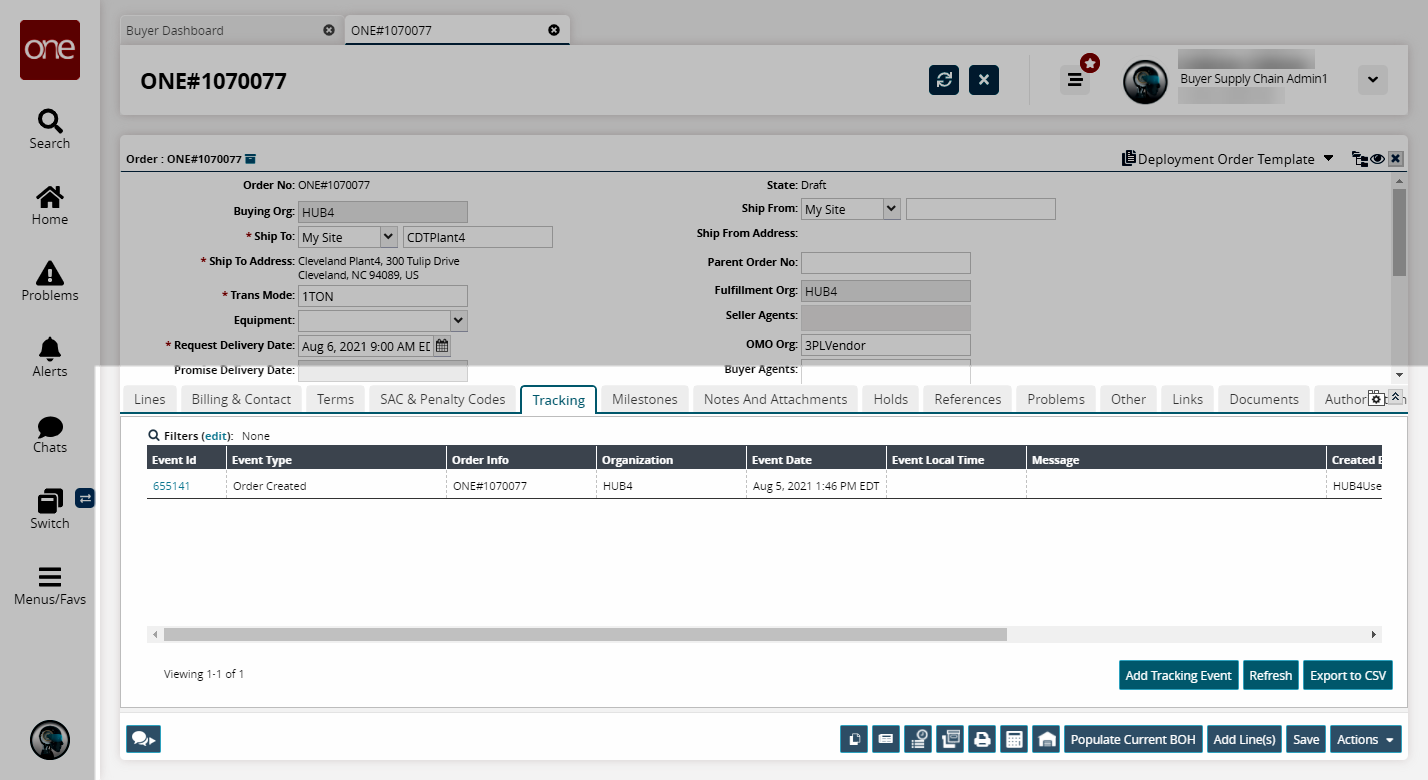Open the Equipment dropdown

pos(458,321)
